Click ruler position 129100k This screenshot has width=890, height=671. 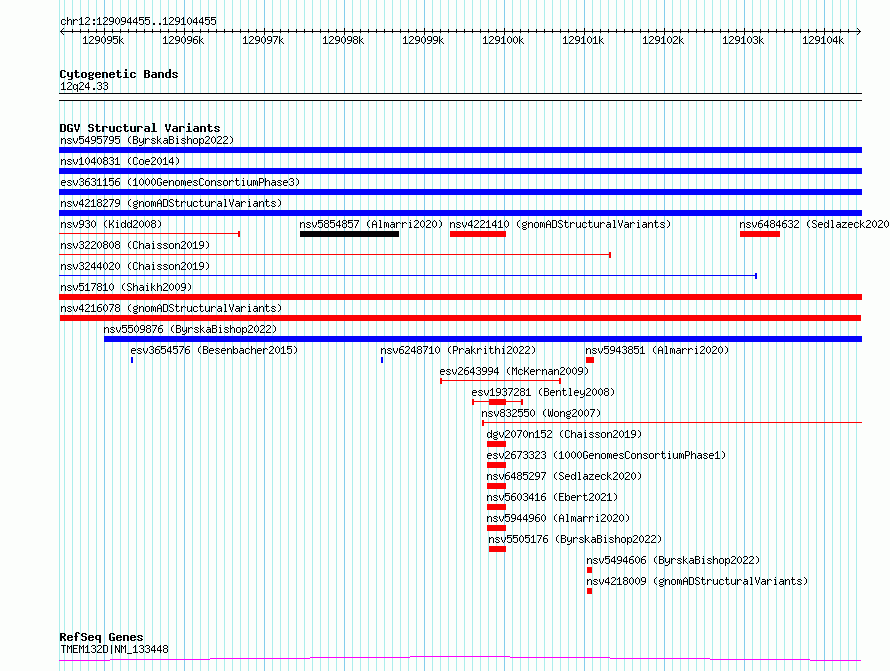coord(503,40)
